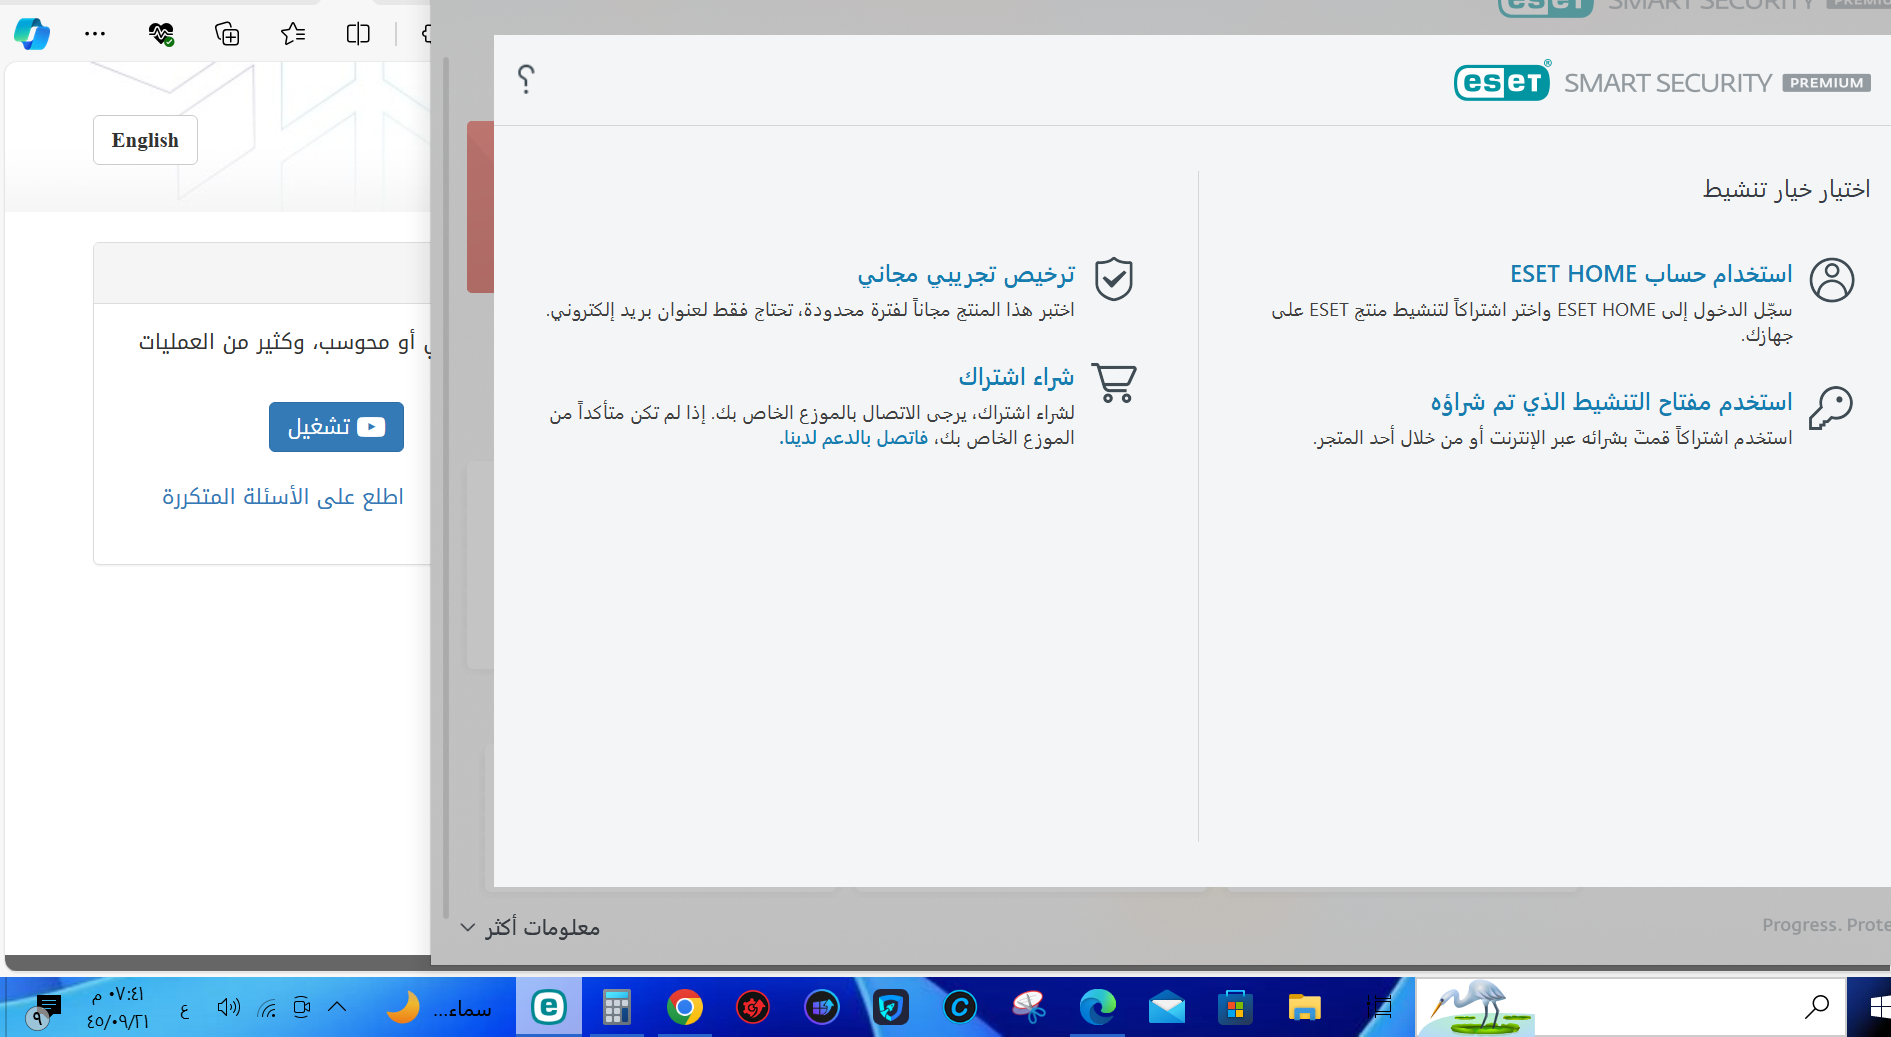Open Edge Collections icon
The width and height of the screenshot is (1891, 1037).
point(227,34)
